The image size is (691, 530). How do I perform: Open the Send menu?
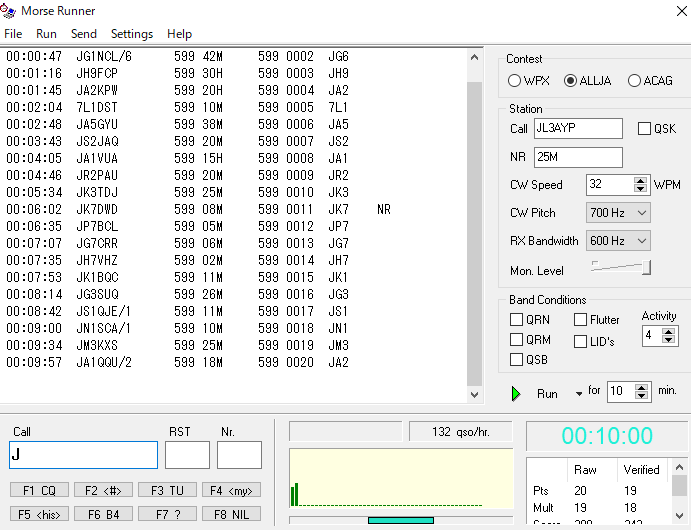[x=84, y=34]
